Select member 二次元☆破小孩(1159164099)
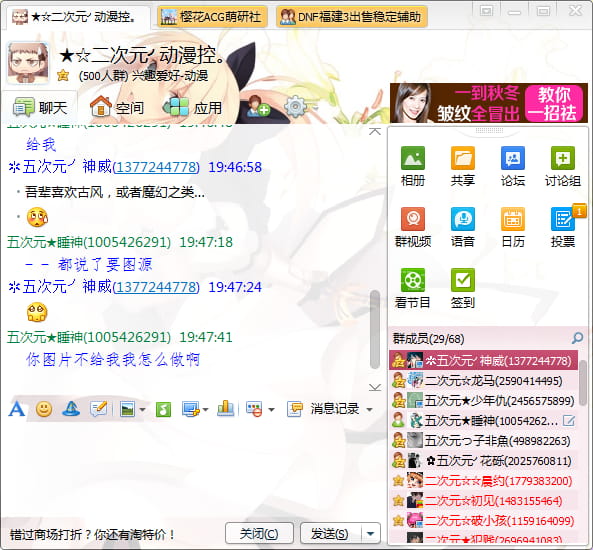 point(483,521)
